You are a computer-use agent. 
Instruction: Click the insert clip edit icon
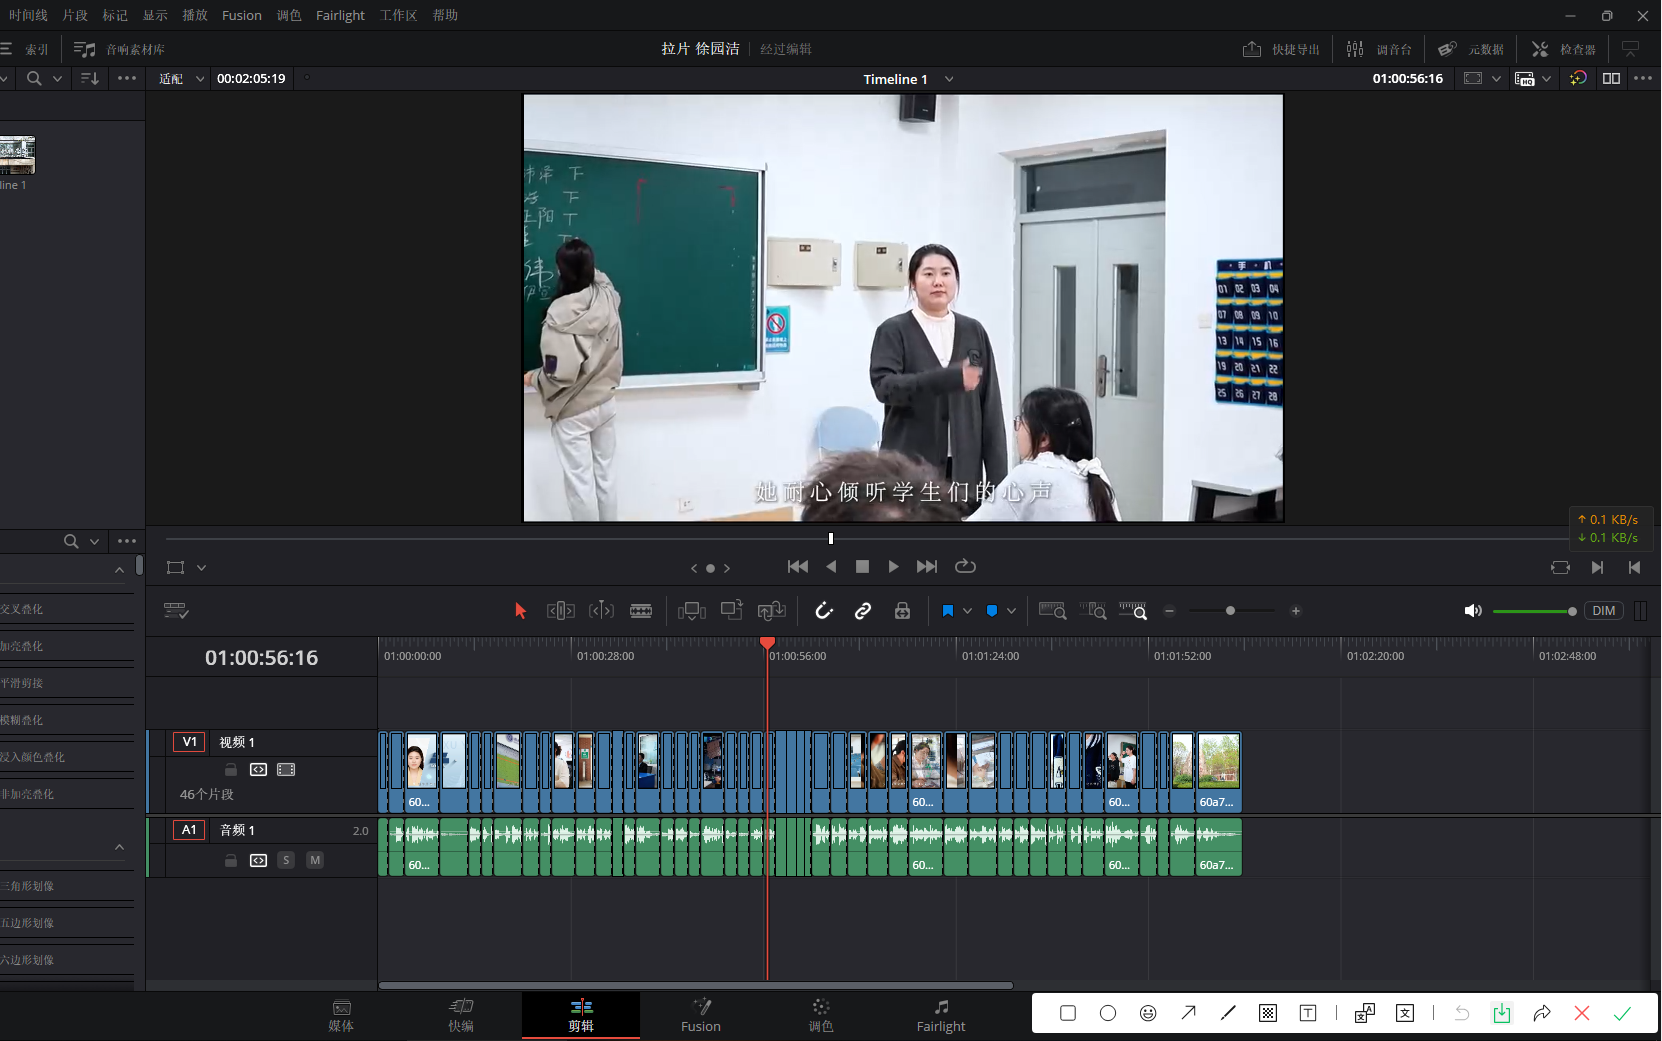coord(691,611)
